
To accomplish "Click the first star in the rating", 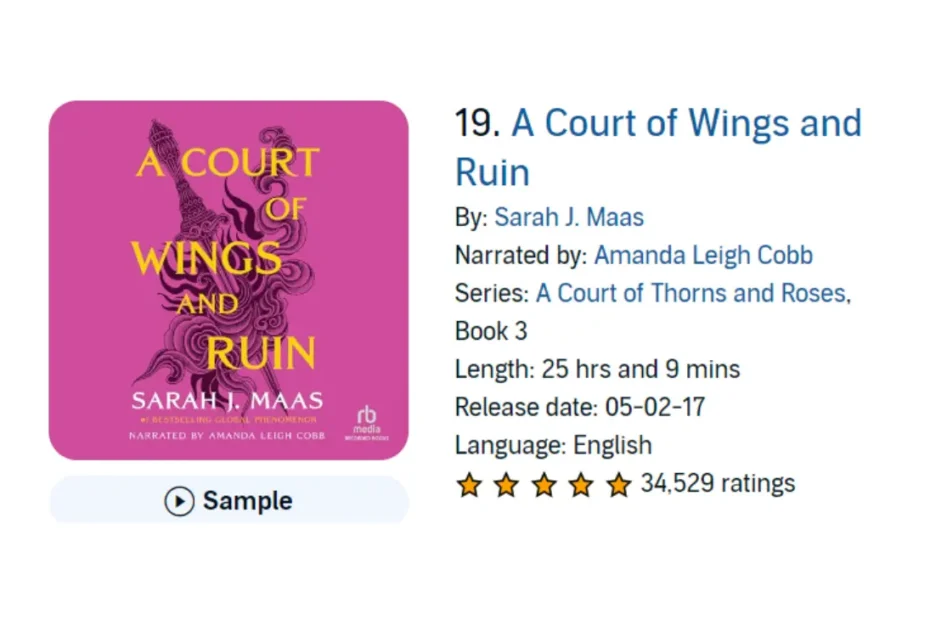I will tap(469, 484).
